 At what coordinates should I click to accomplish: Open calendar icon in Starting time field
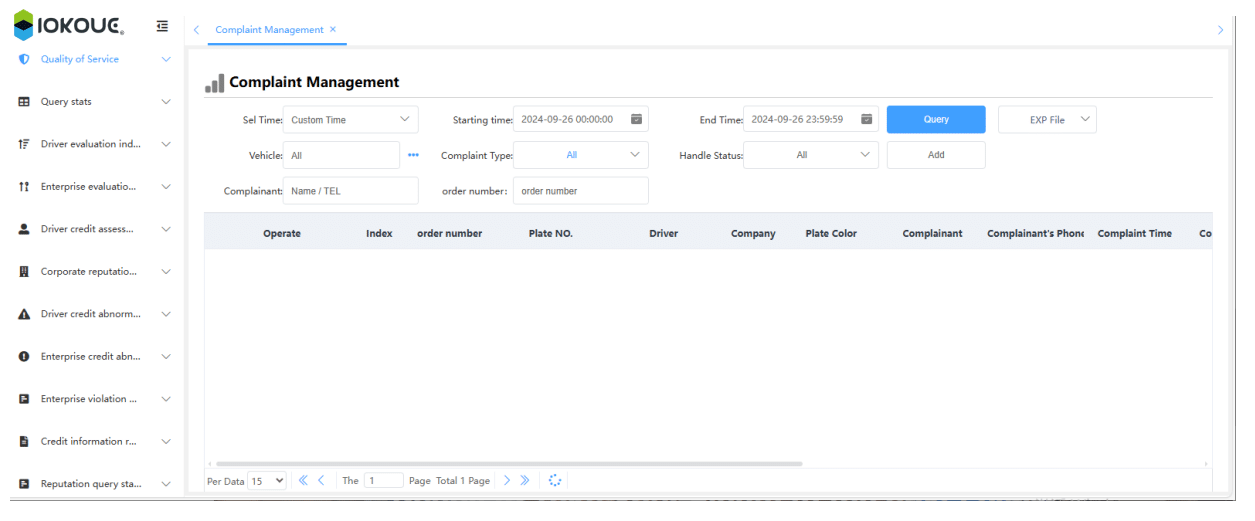[636, 119]
